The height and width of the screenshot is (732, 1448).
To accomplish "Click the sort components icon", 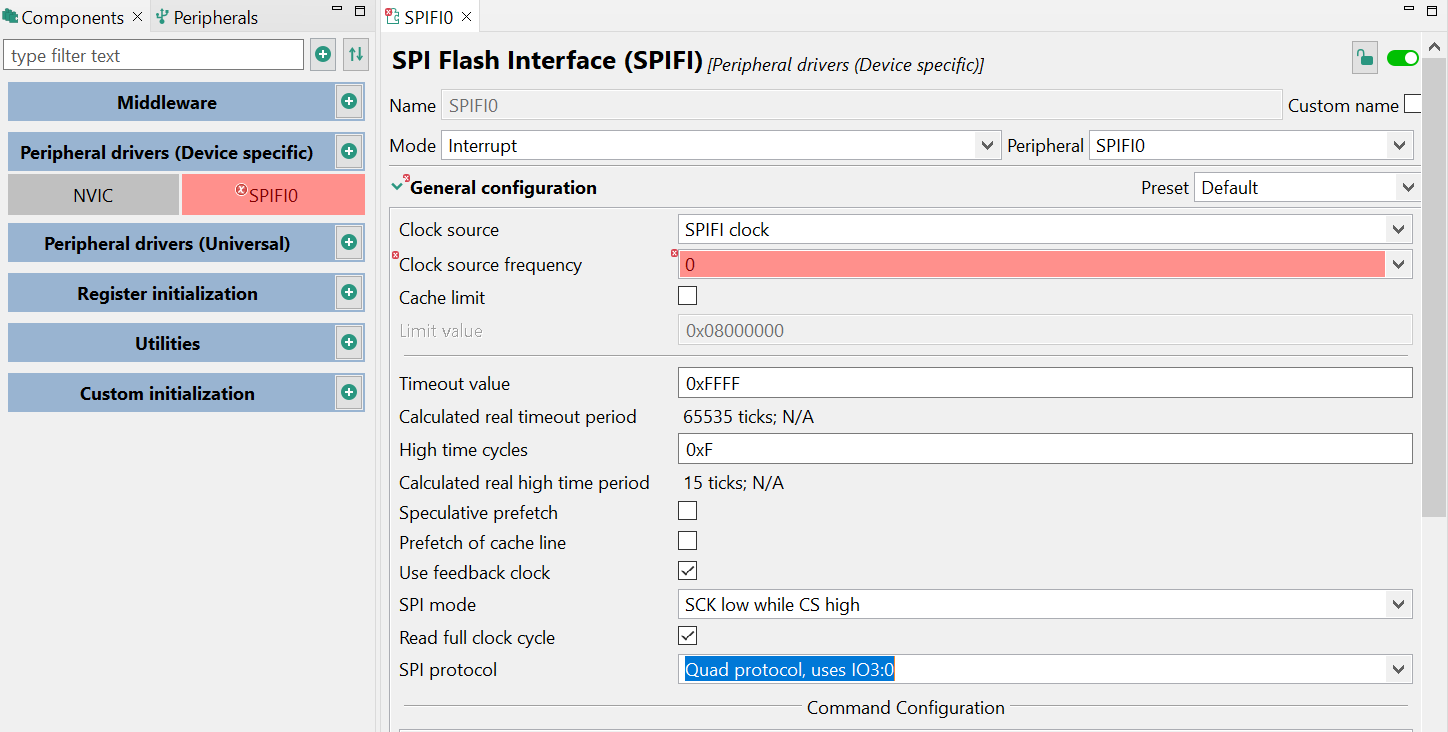I will pos(355,54).
